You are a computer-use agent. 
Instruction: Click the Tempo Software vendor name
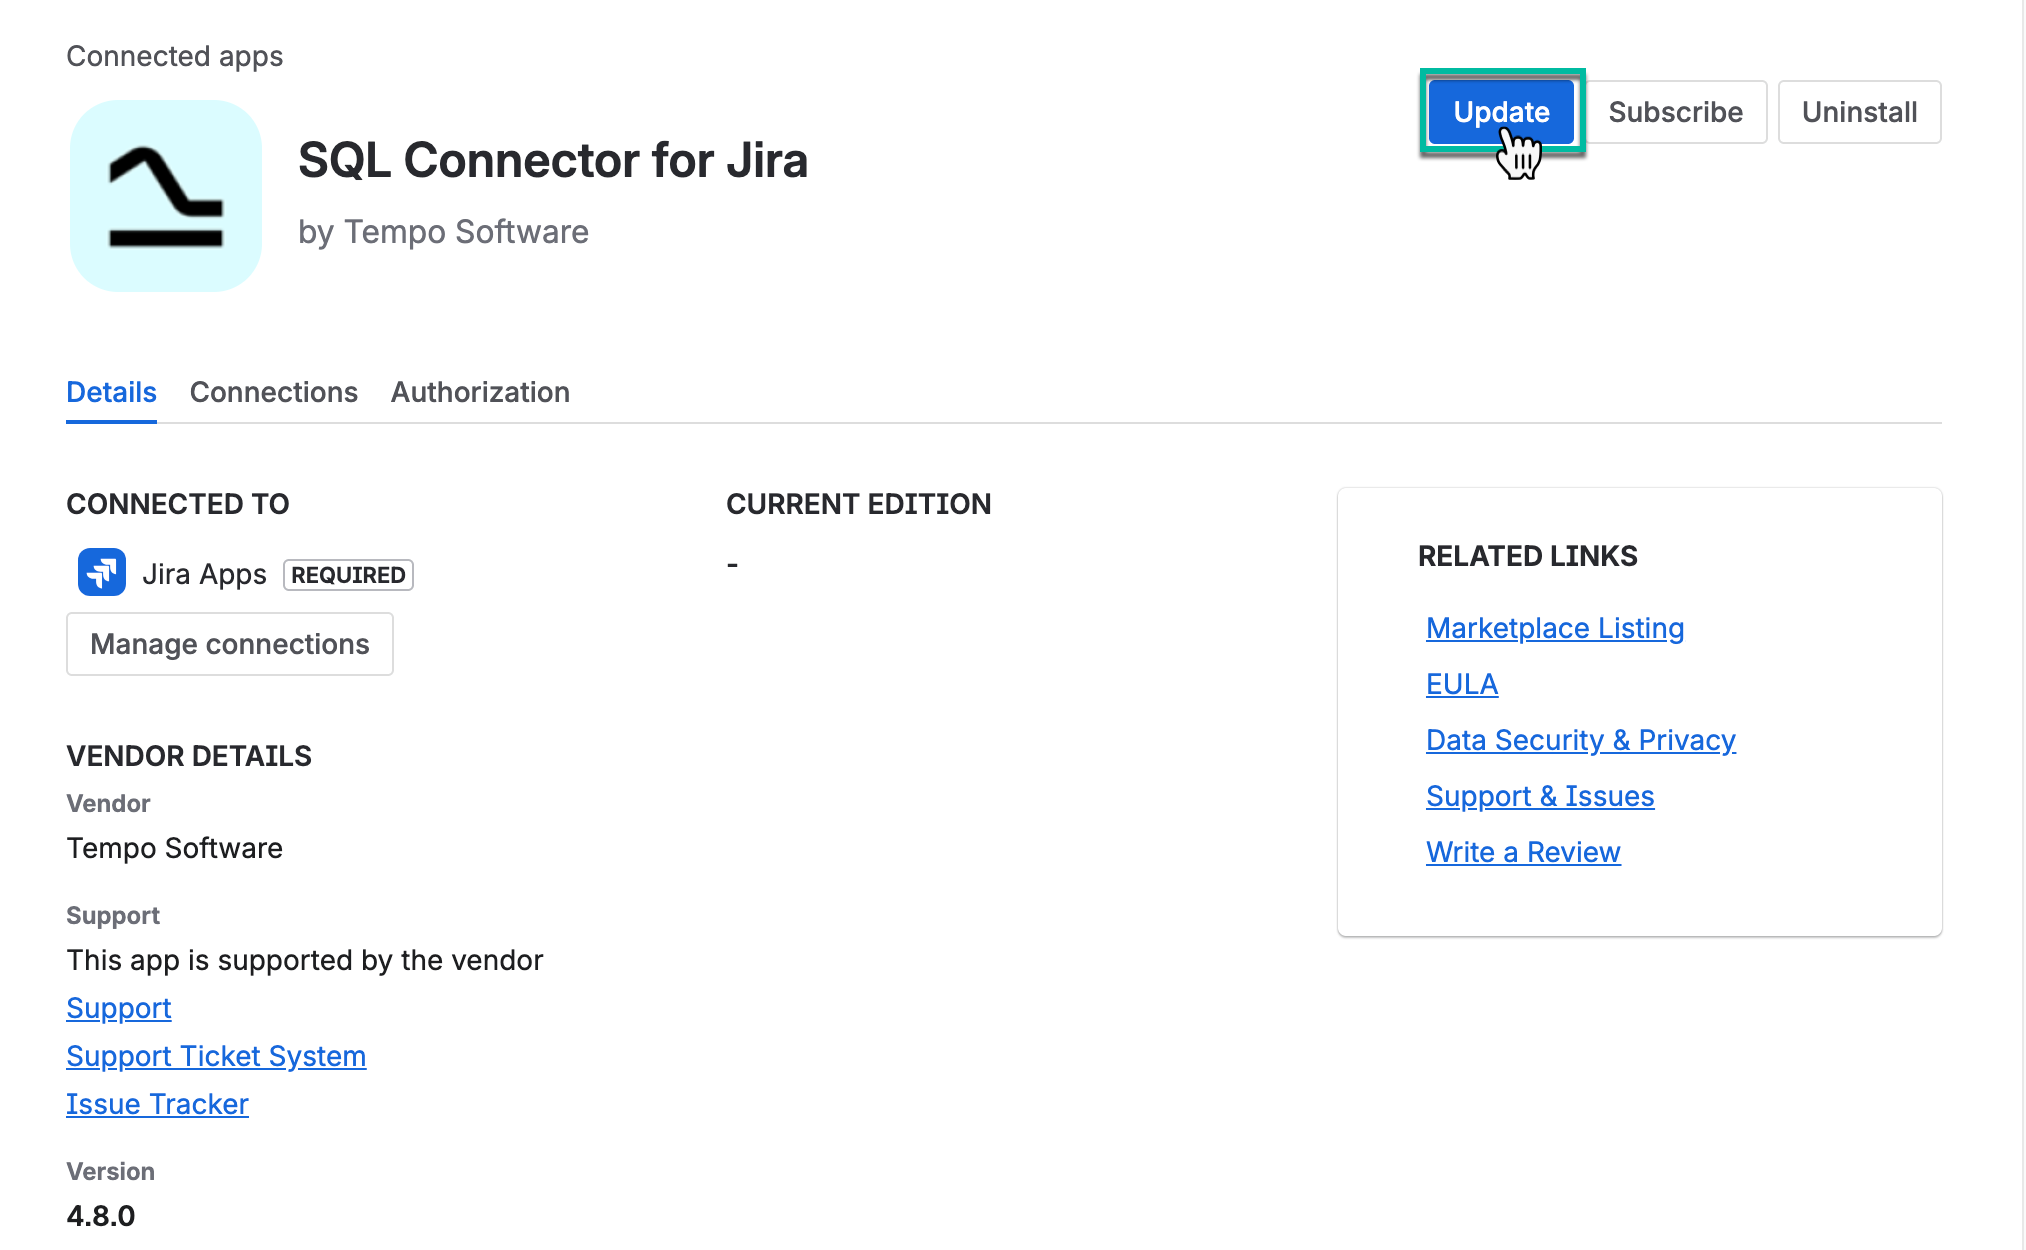point(175,848)
